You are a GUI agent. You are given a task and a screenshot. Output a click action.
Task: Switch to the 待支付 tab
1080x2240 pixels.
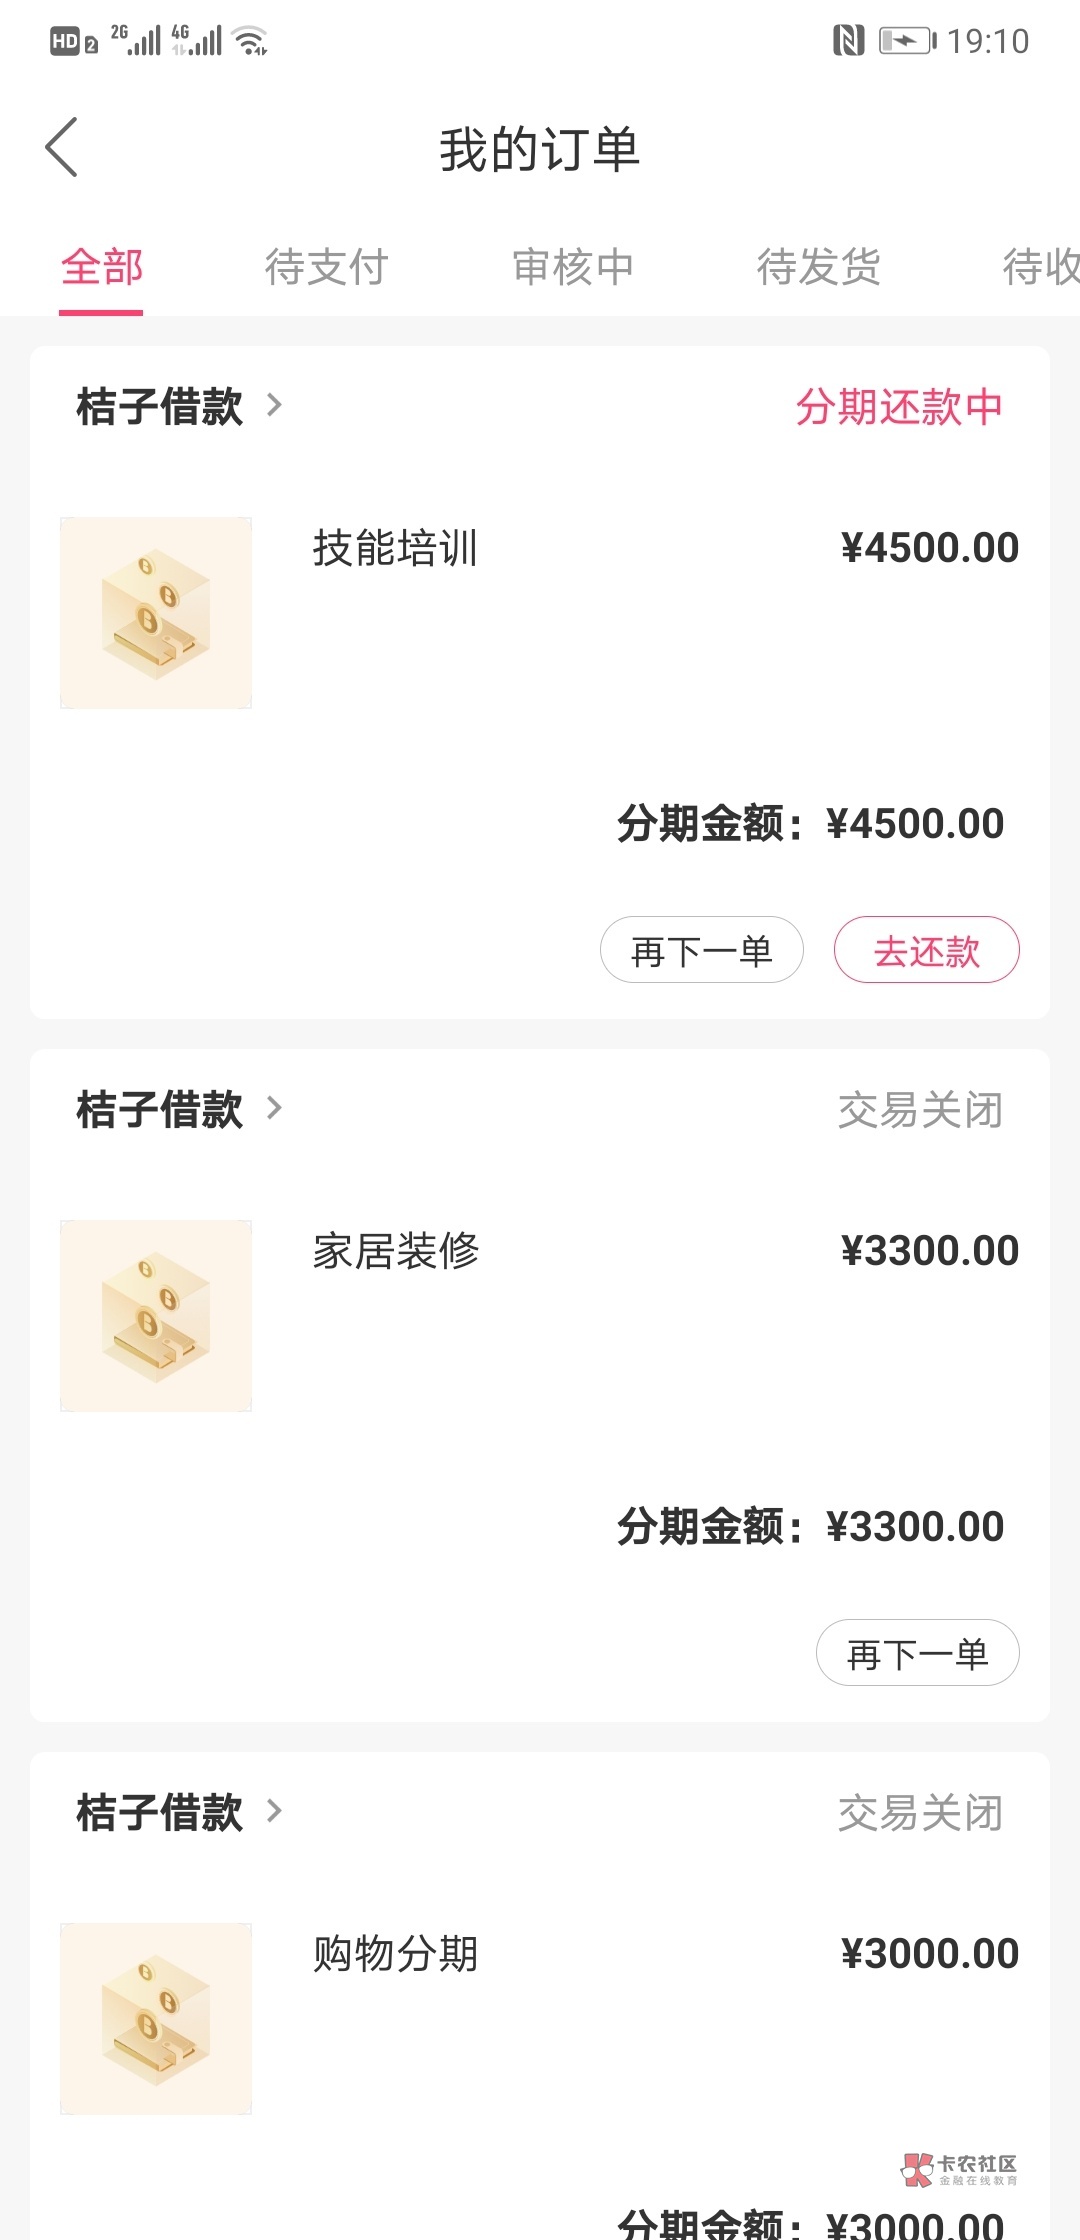pos(326,267)
